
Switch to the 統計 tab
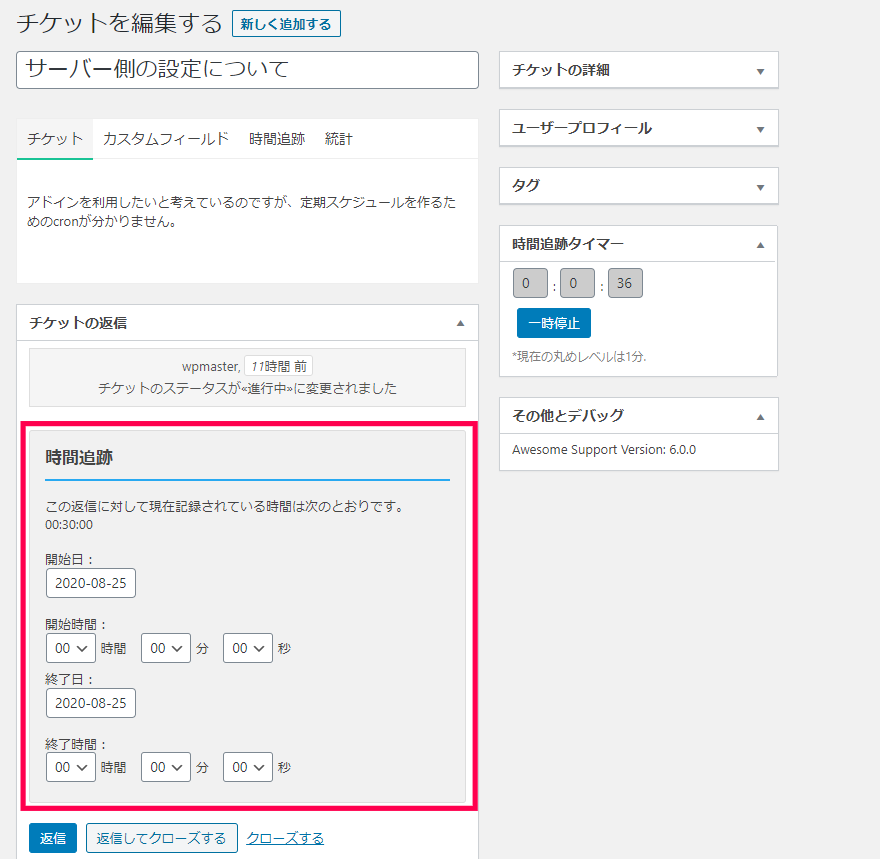(x=338, y=139)
